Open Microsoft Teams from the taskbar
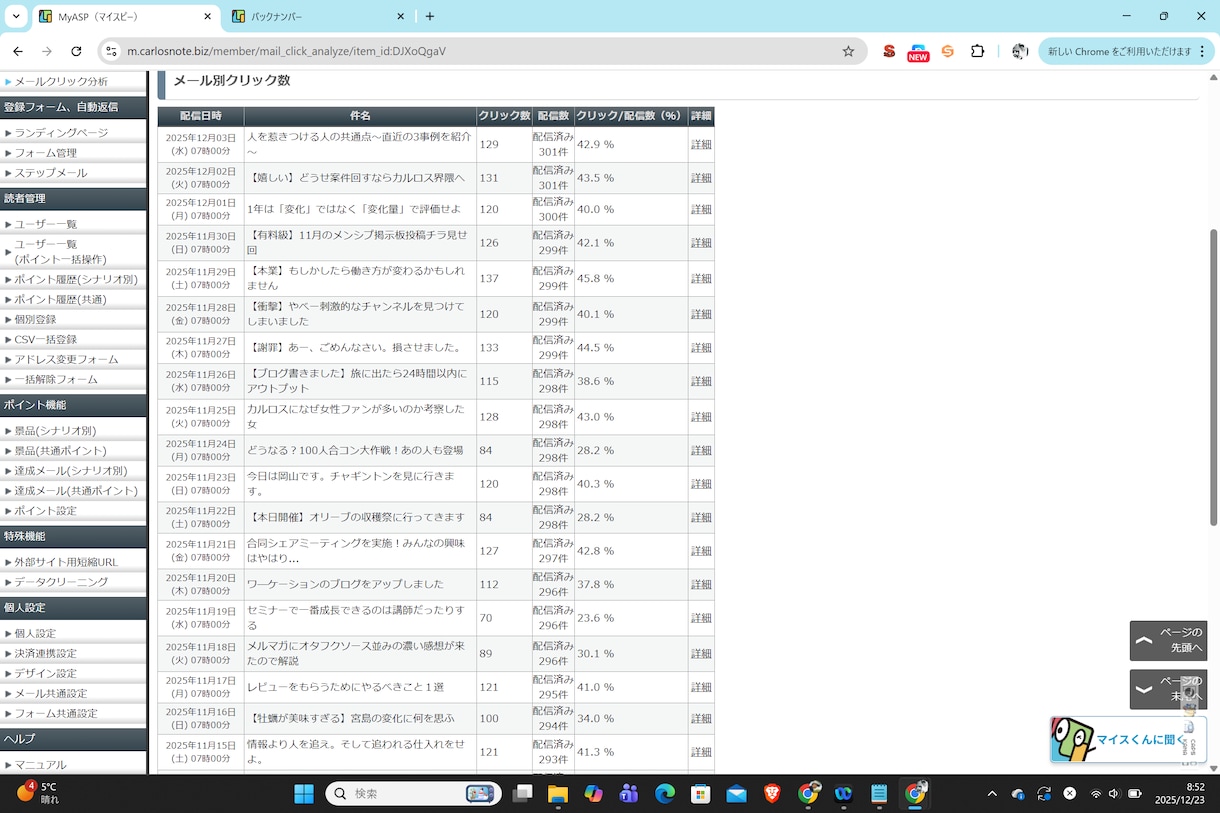Screen dimensions: 1220x813 tap(629, 793)
